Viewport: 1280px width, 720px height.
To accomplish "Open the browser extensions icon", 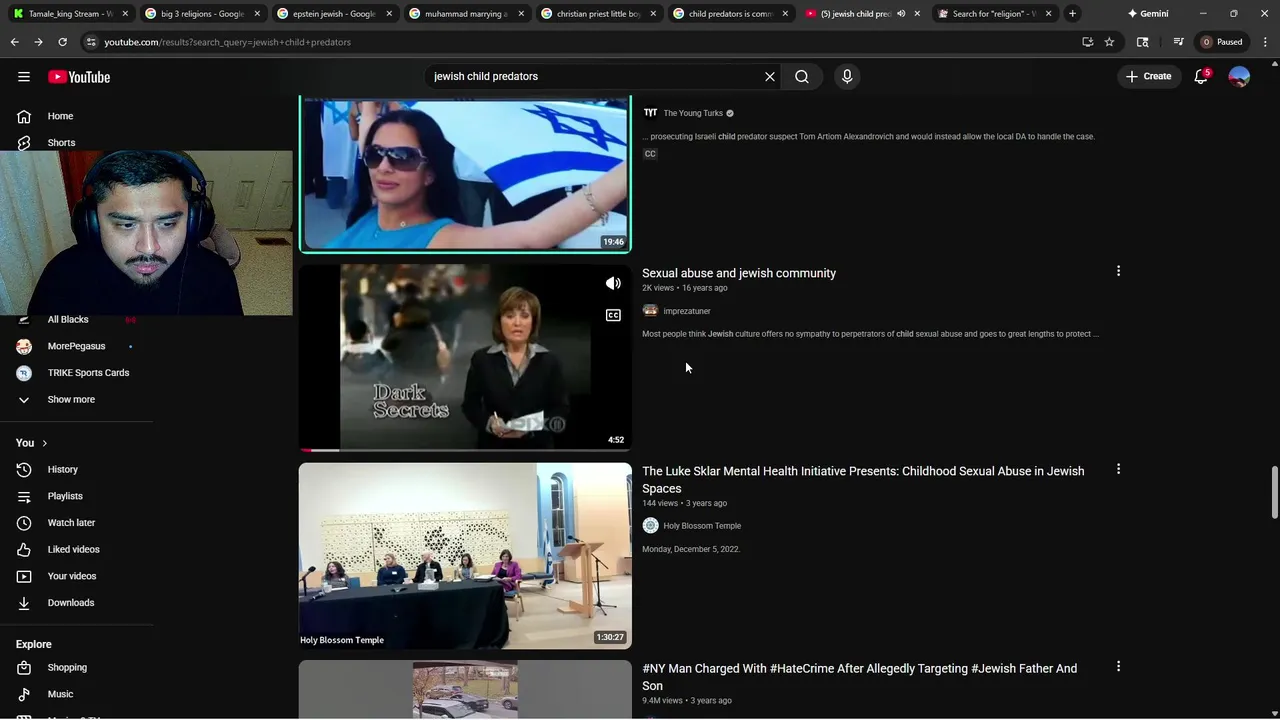I will point(1142,42).
